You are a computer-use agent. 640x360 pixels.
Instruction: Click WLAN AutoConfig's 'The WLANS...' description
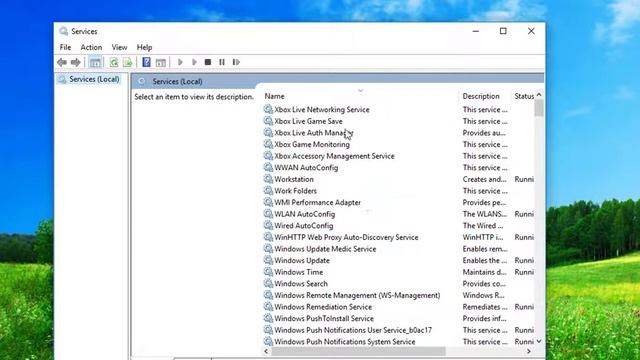[x=484, y=214]
